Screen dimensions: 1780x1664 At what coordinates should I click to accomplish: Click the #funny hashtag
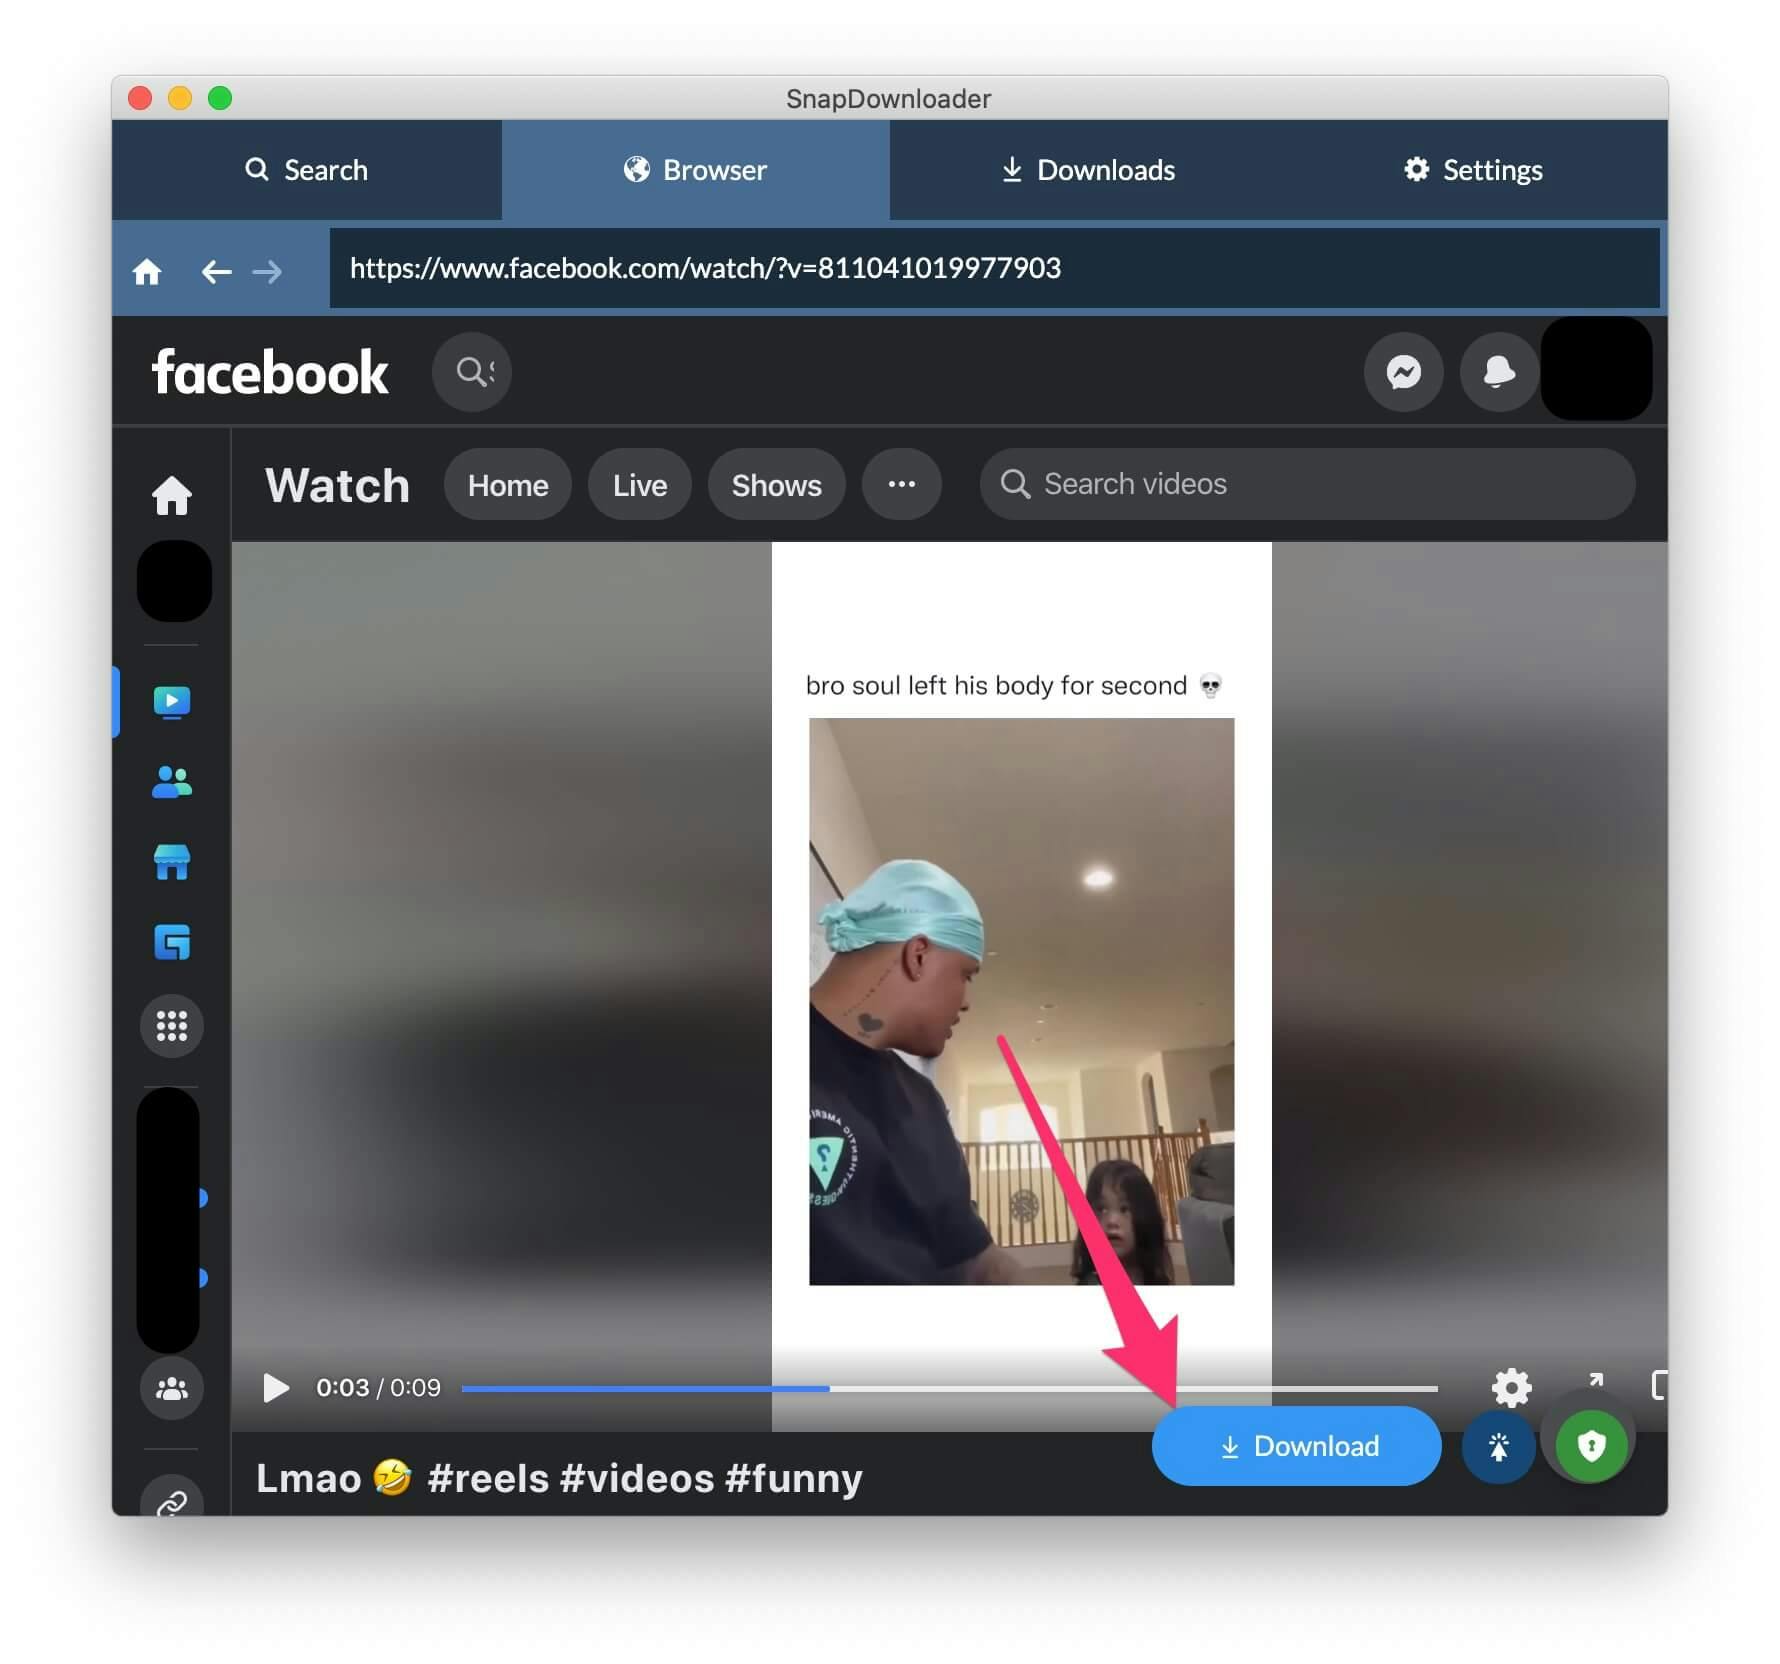point(794,1478)
